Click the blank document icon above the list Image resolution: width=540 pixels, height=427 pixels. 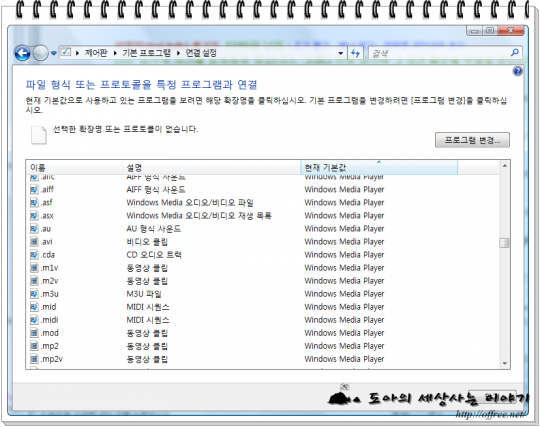[x=39, y=135]
